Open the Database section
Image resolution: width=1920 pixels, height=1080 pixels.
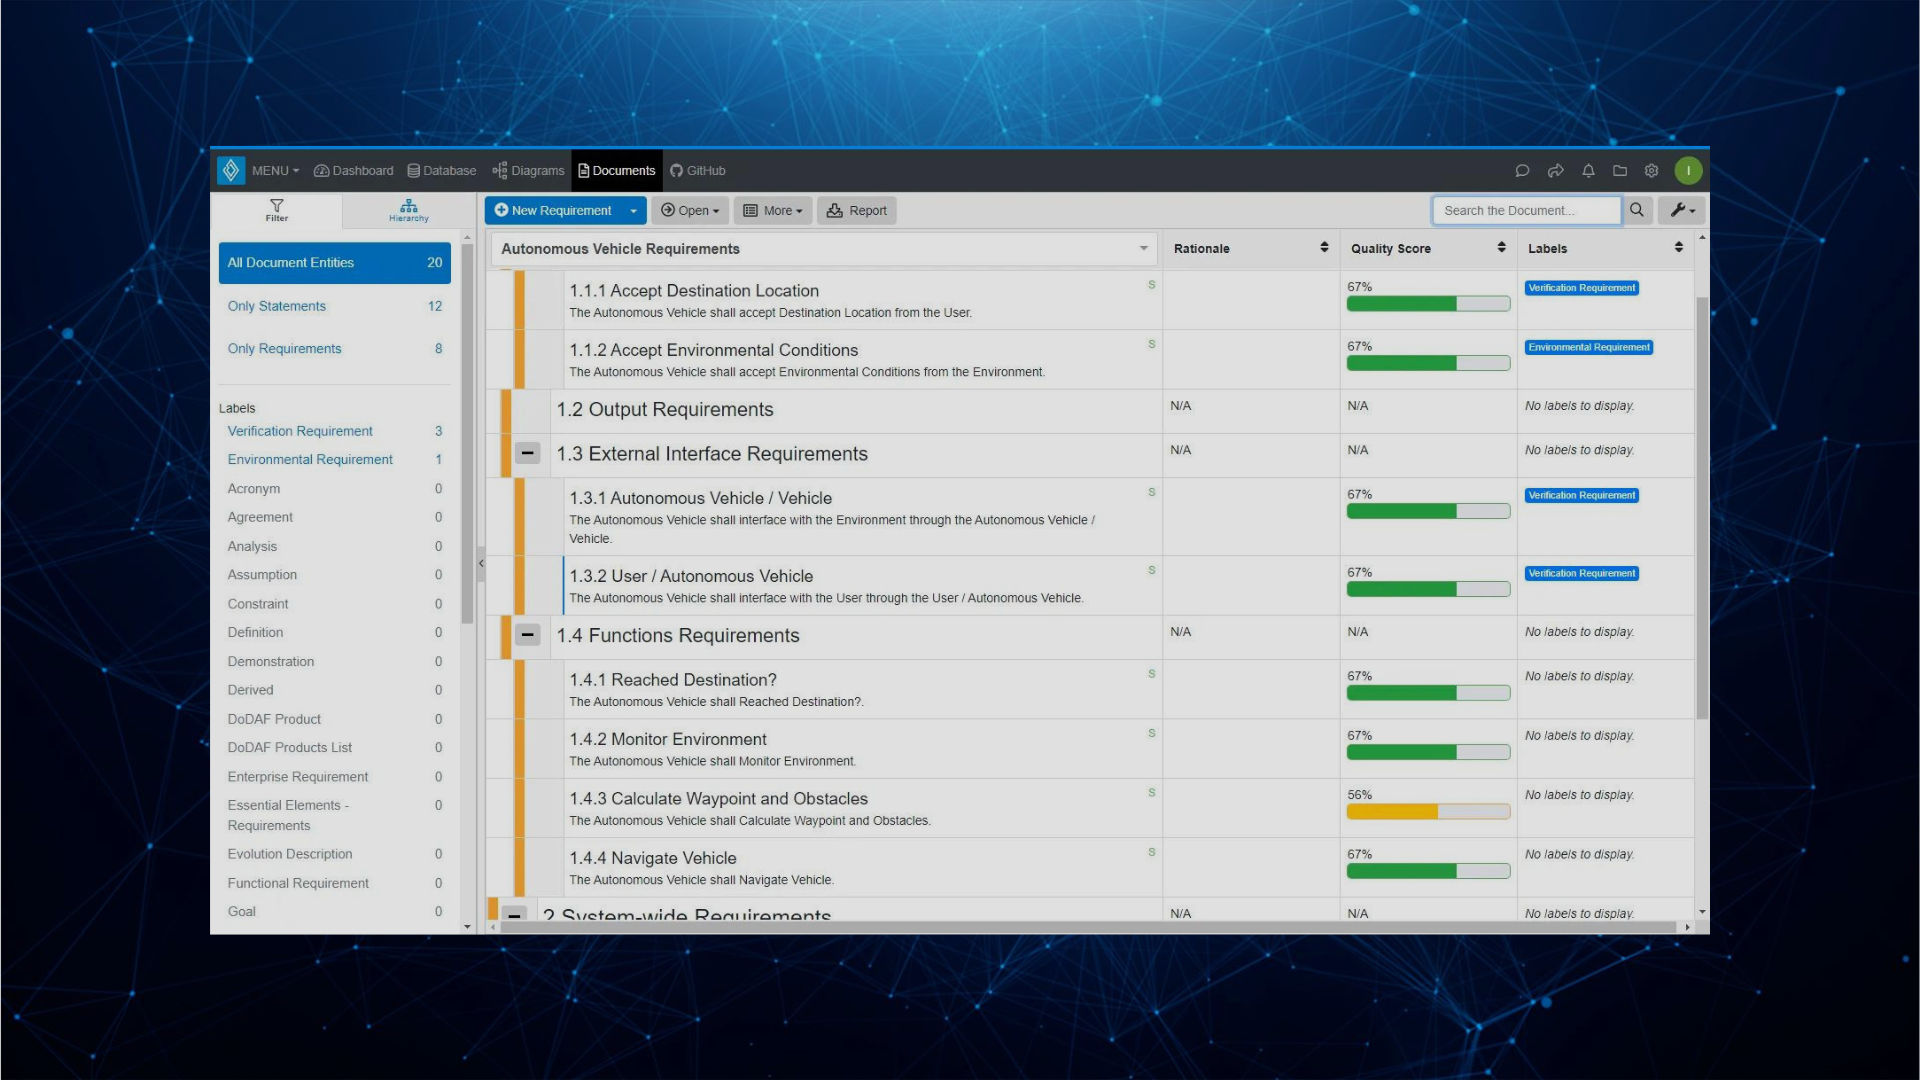click(x=441, y=170)
